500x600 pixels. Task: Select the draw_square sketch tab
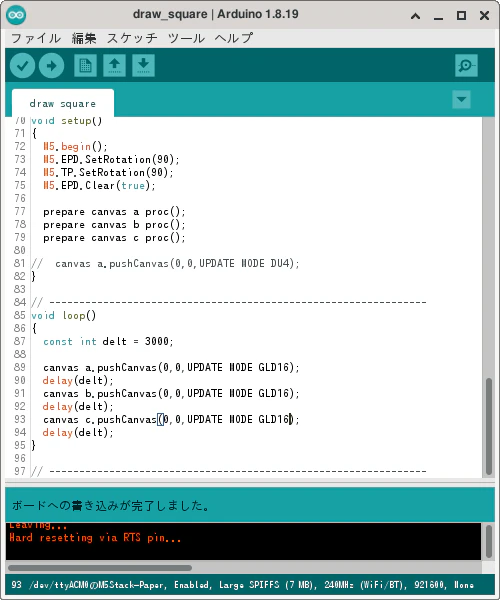point(63,103)
